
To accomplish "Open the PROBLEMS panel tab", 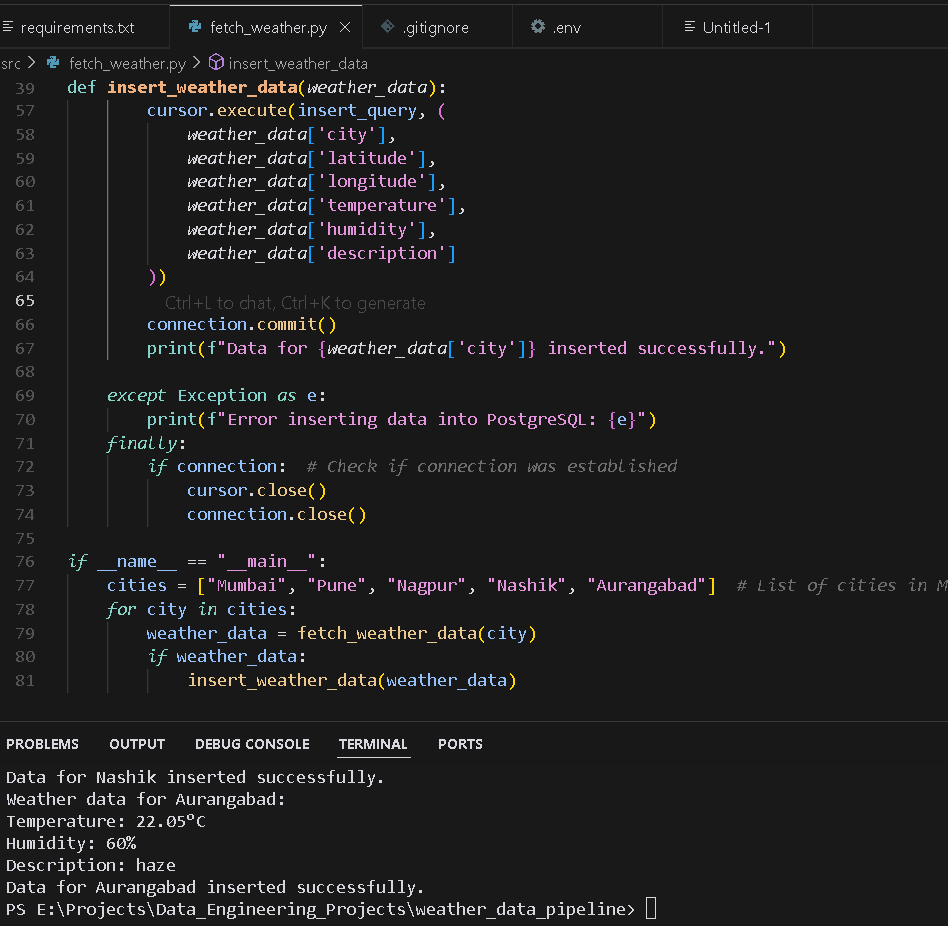I will click(x=42, y=744).
